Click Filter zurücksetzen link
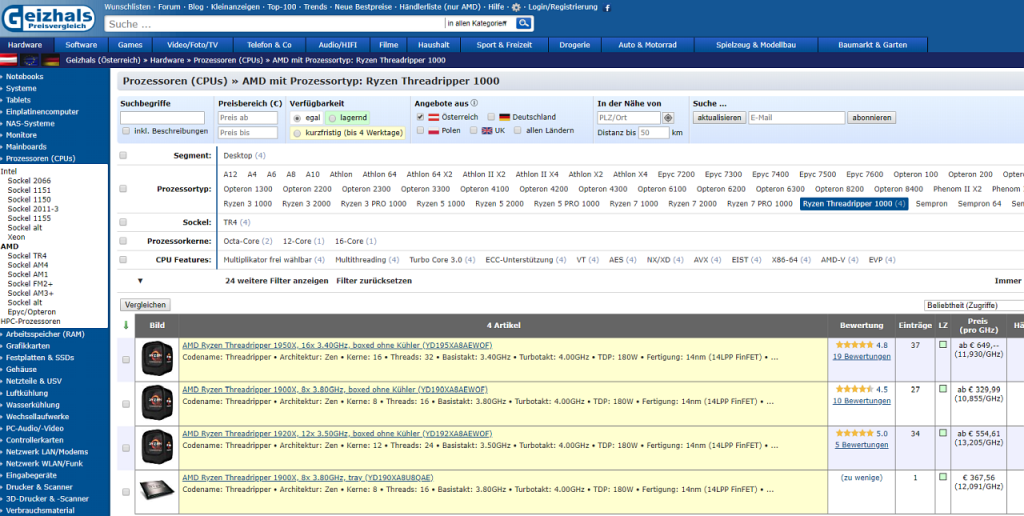The width and height of the screenshot is (1024, 516). (x=374, y=281)
